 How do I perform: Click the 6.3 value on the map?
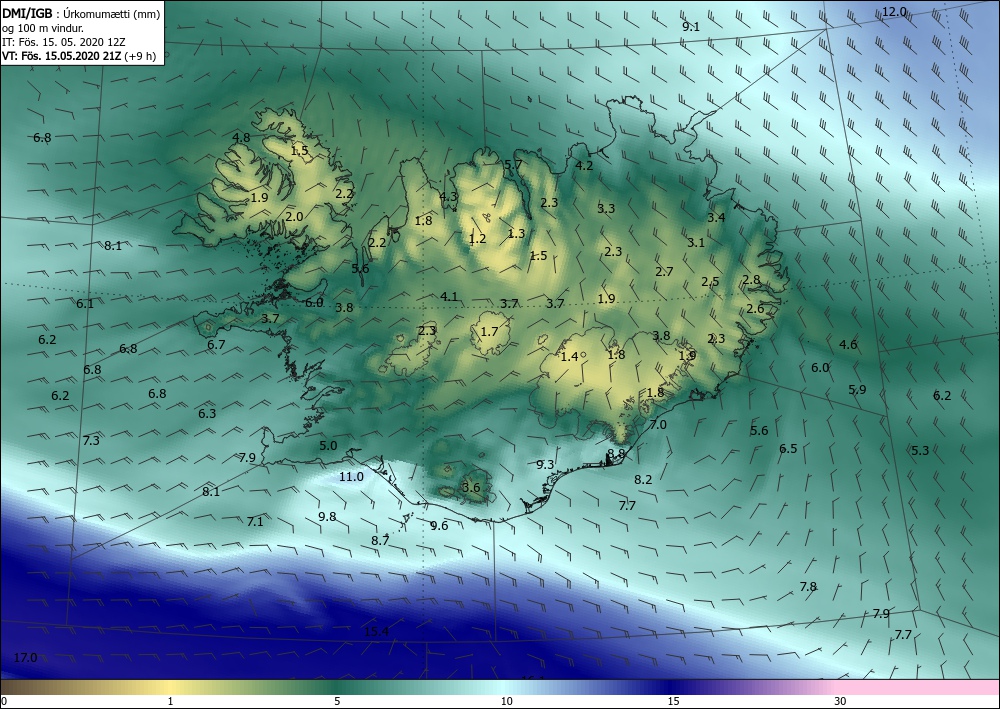pyautogui.click(x=207, y=414)
